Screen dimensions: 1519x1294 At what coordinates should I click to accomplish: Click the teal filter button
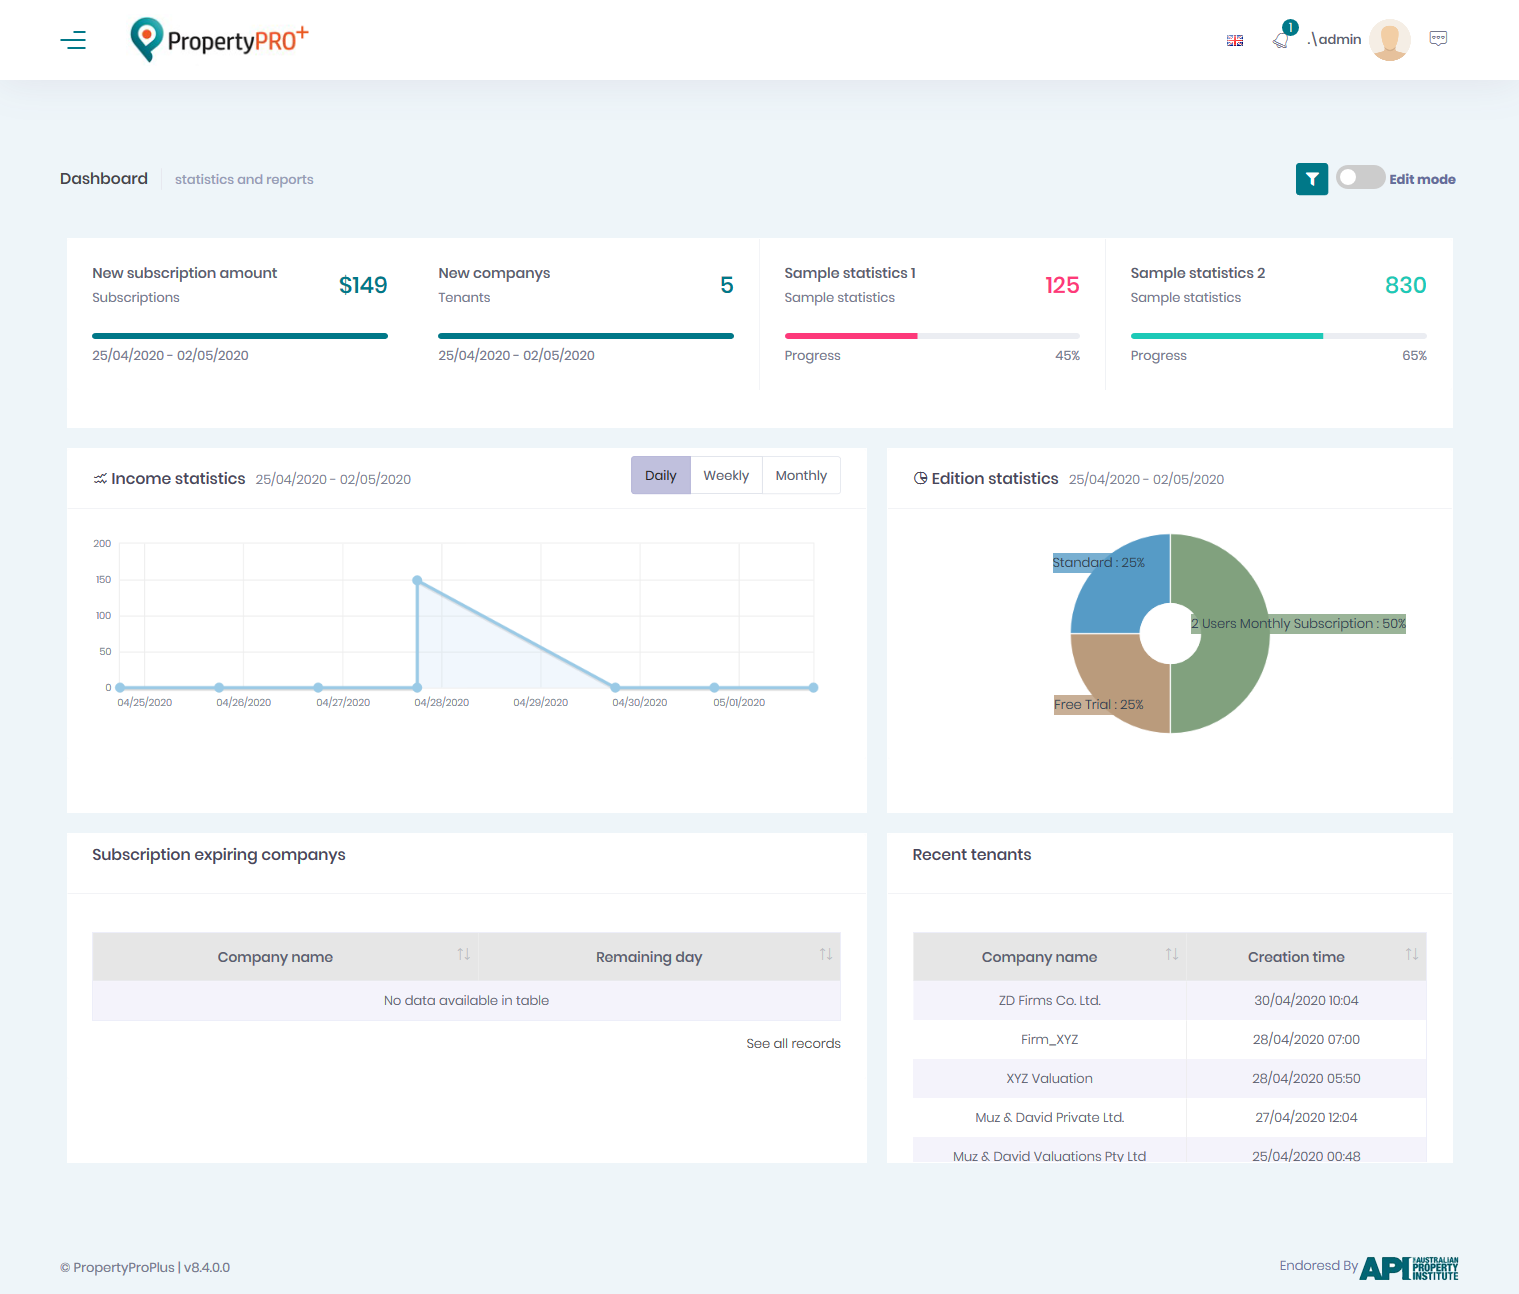tap(1311, 179)
